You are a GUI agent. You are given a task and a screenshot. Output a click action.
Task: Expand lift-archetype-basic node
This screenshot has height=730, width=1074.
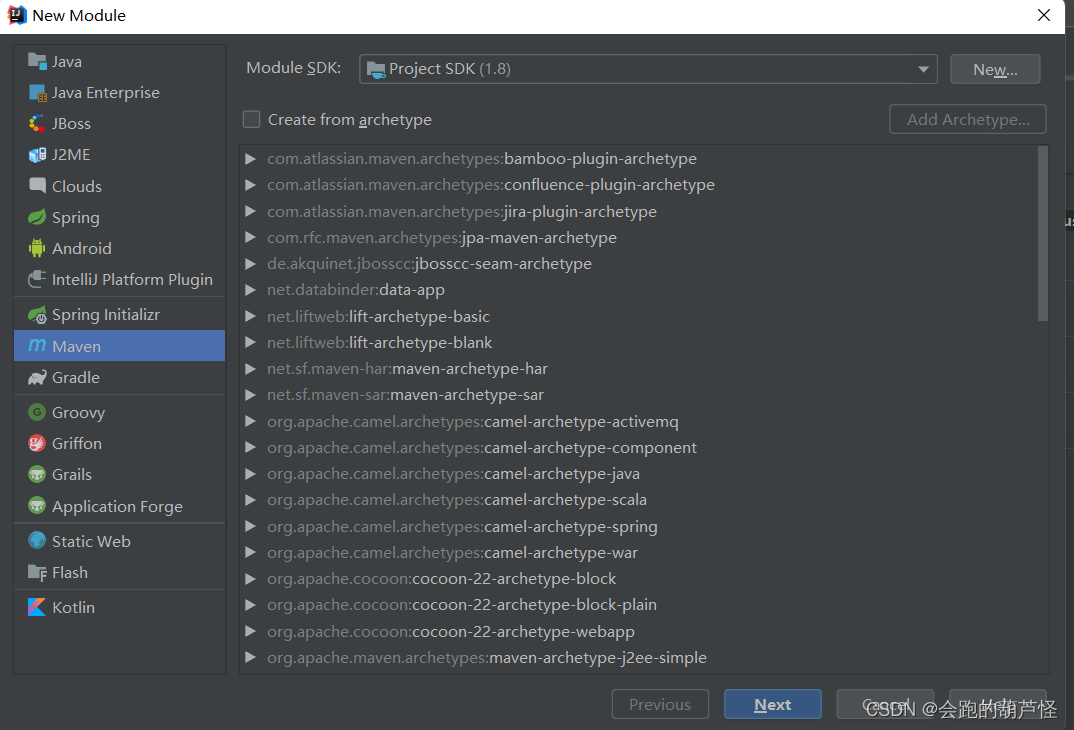click(251, 316)
